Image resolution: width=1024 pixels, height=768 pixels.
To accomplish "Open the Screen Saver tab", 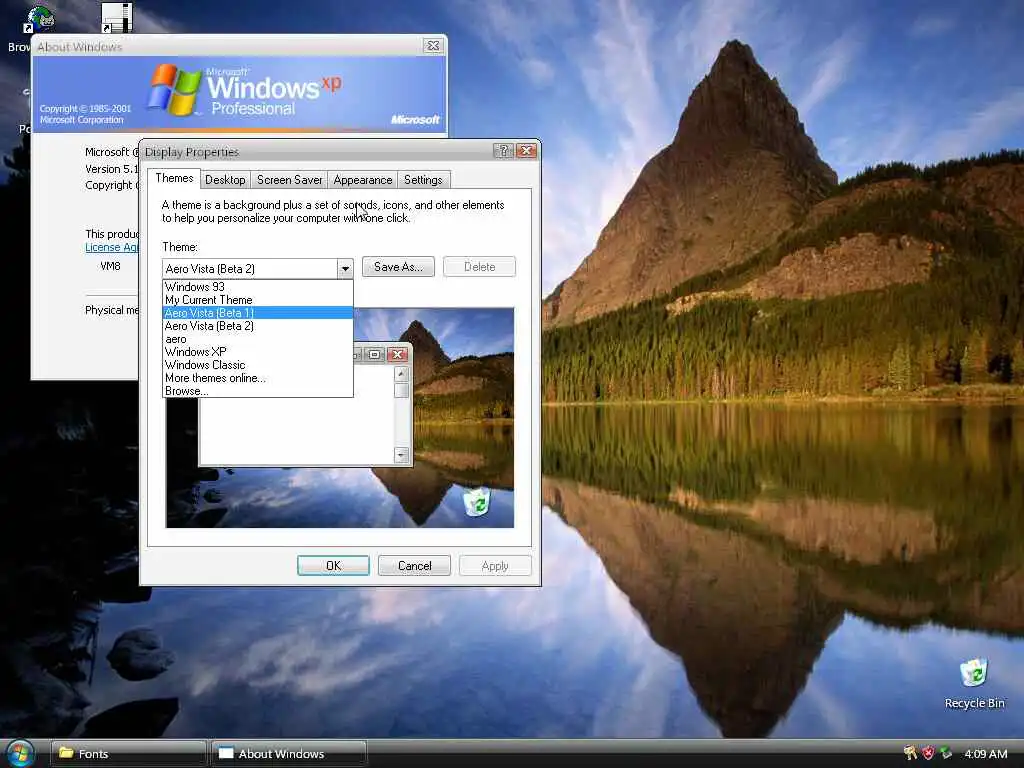I will tap(289, 180).
